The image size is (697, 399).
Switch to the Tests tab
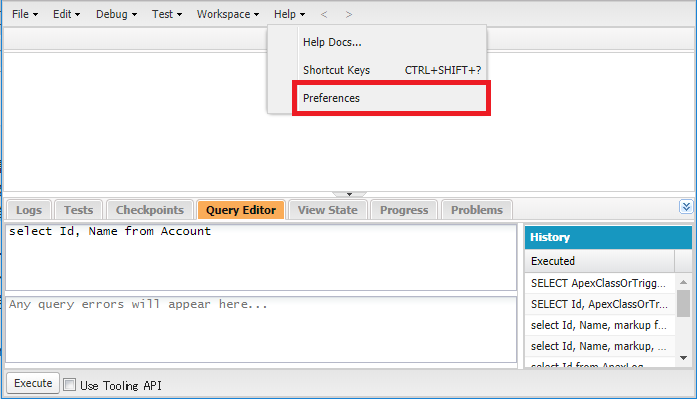78,210
